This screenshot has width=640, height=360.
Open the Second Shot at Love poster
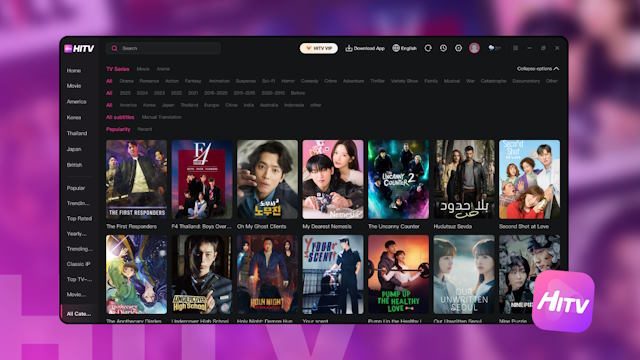point(529,180)
